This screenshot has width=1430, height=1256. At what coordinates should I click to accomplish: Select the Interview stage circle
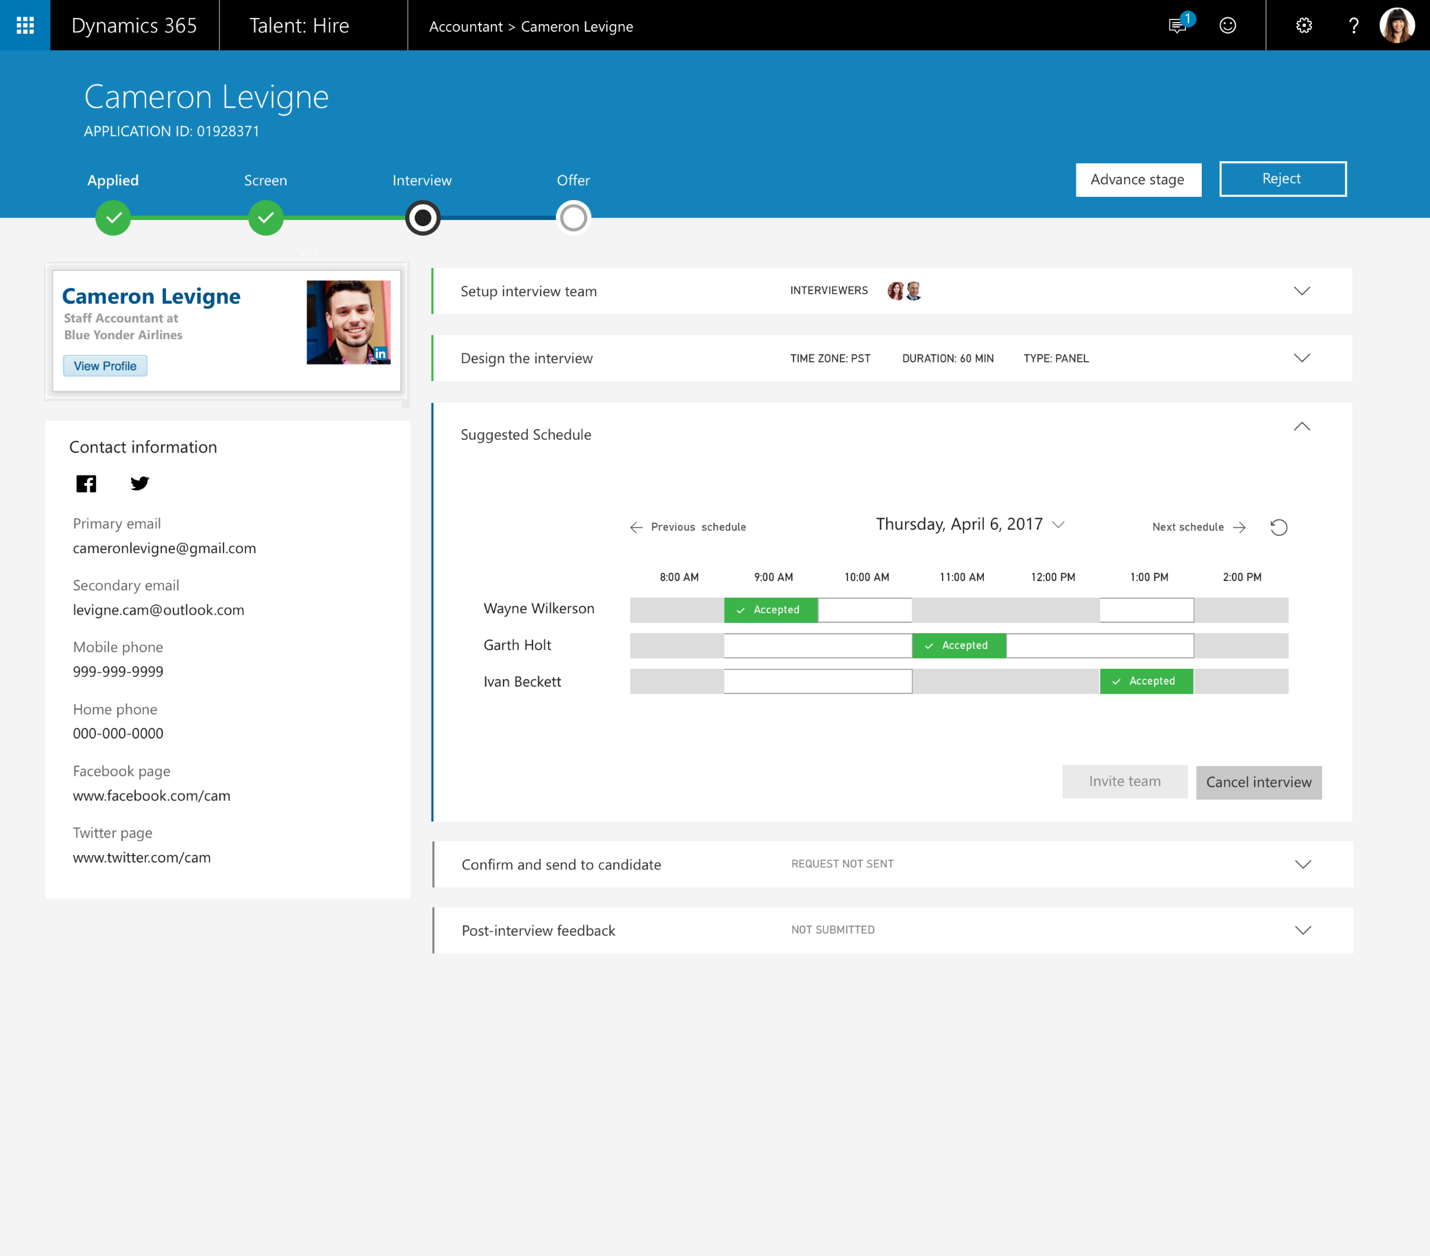(423, 217)
